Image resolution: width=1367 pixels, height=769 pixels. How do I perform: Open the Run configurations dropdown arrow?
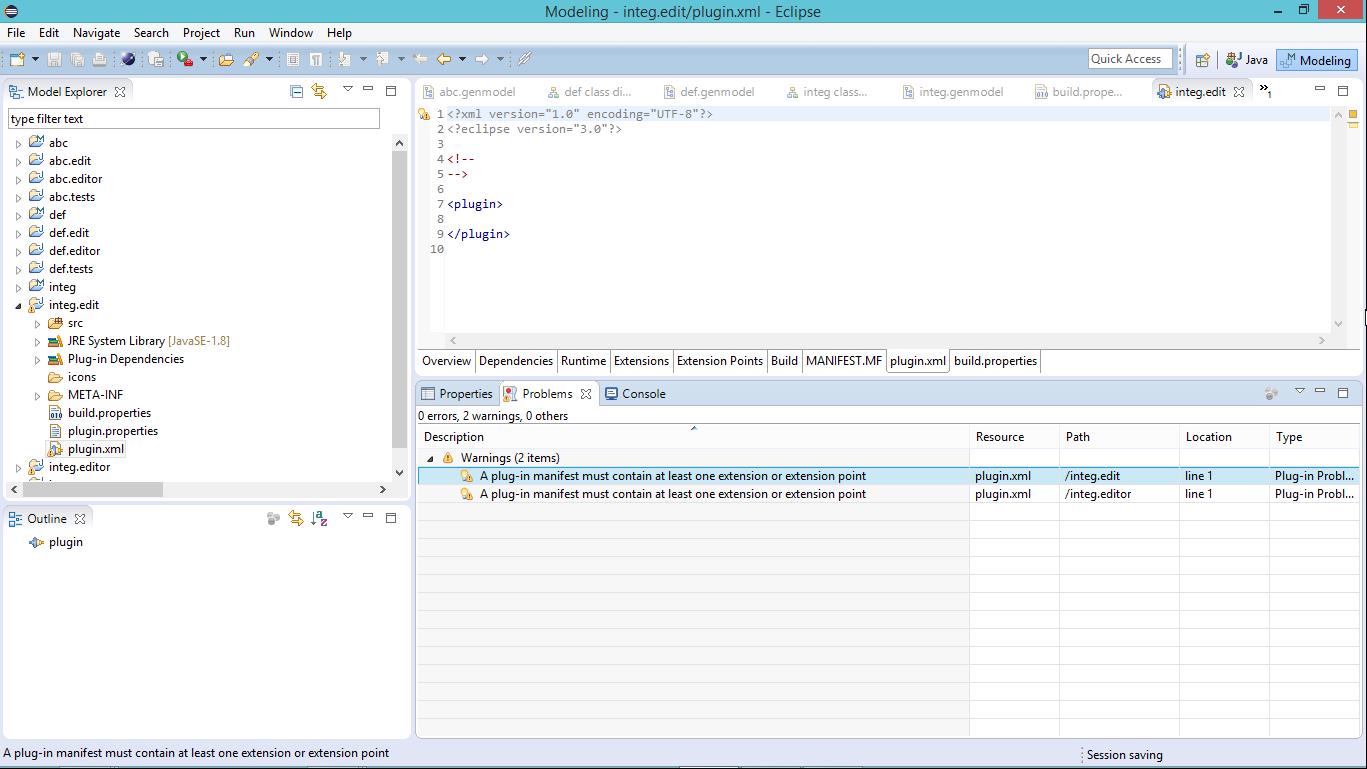pos(203,60)
